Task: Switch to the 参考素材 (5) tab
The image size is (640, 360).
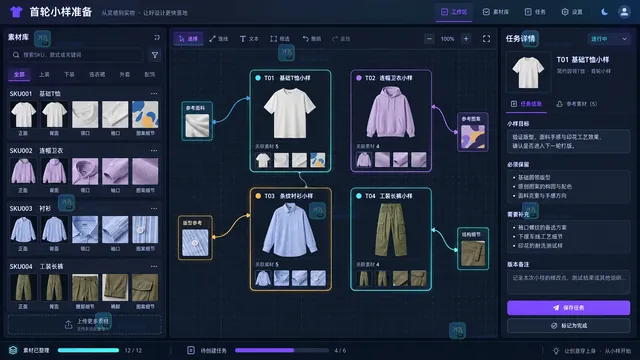Action: coord(576,104)
